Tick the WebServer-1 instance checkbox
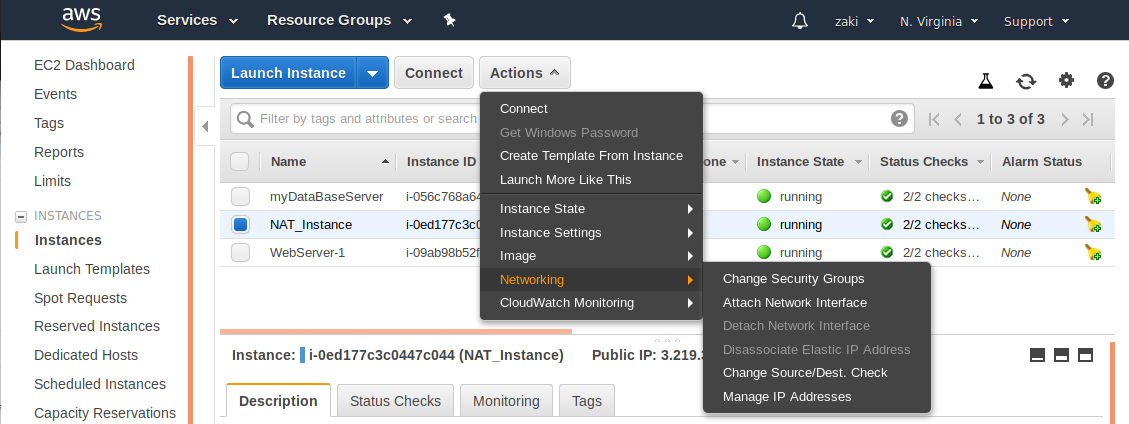The image size is (1129, 424). [240, 253]
